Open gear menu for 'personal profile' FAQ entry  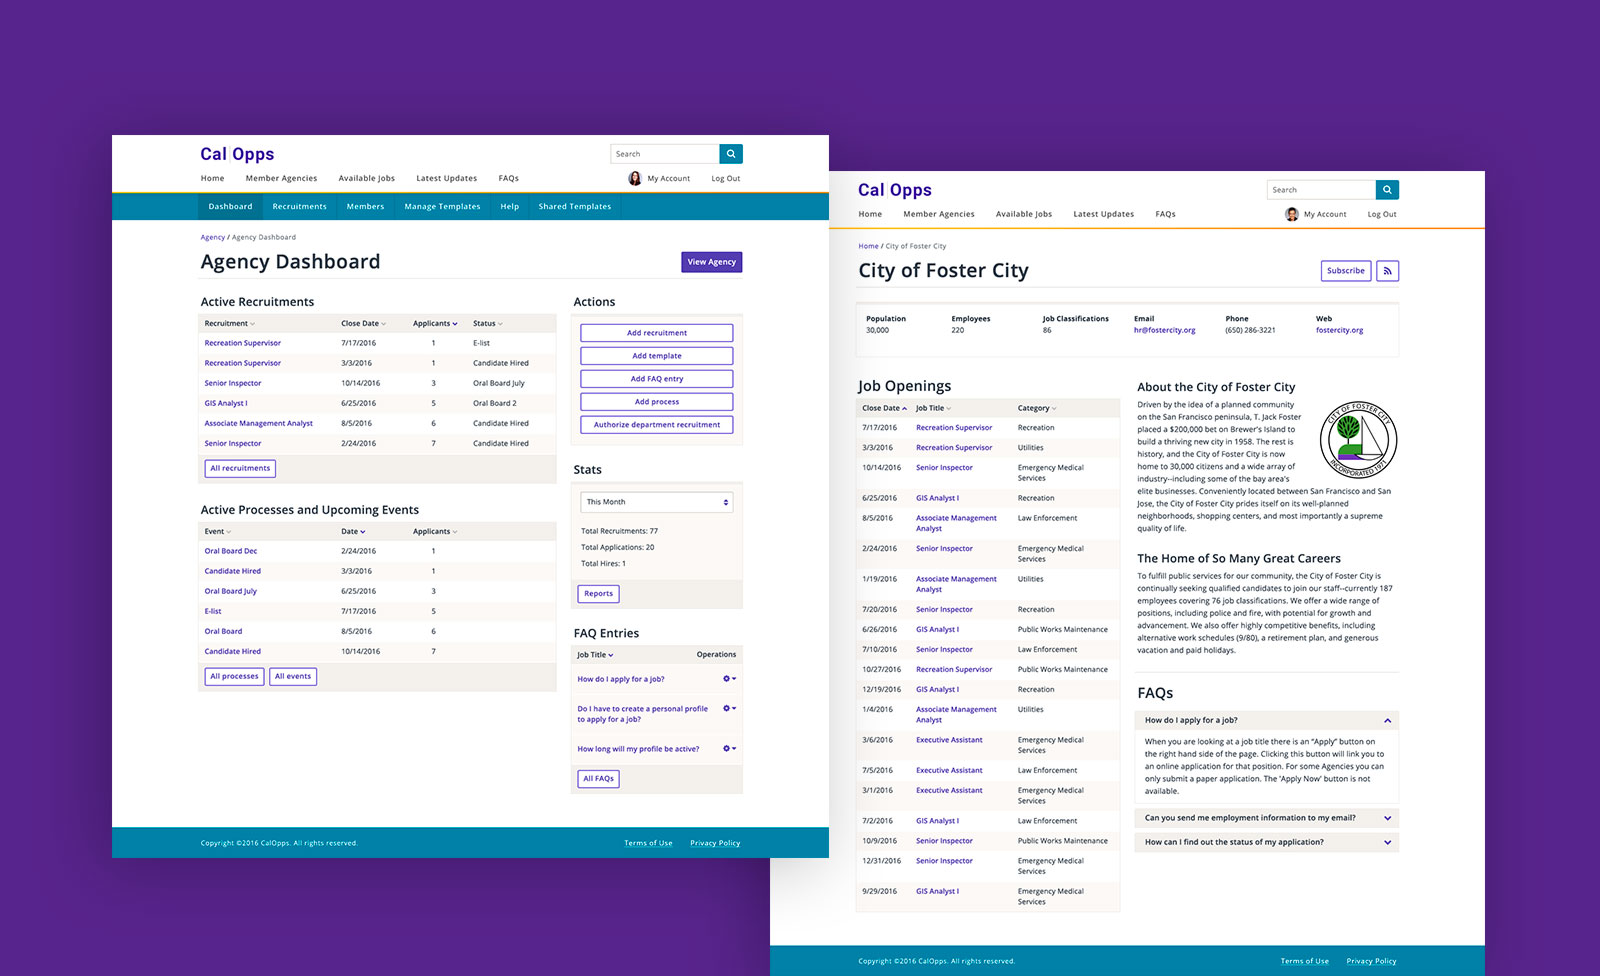coord(730,708)
